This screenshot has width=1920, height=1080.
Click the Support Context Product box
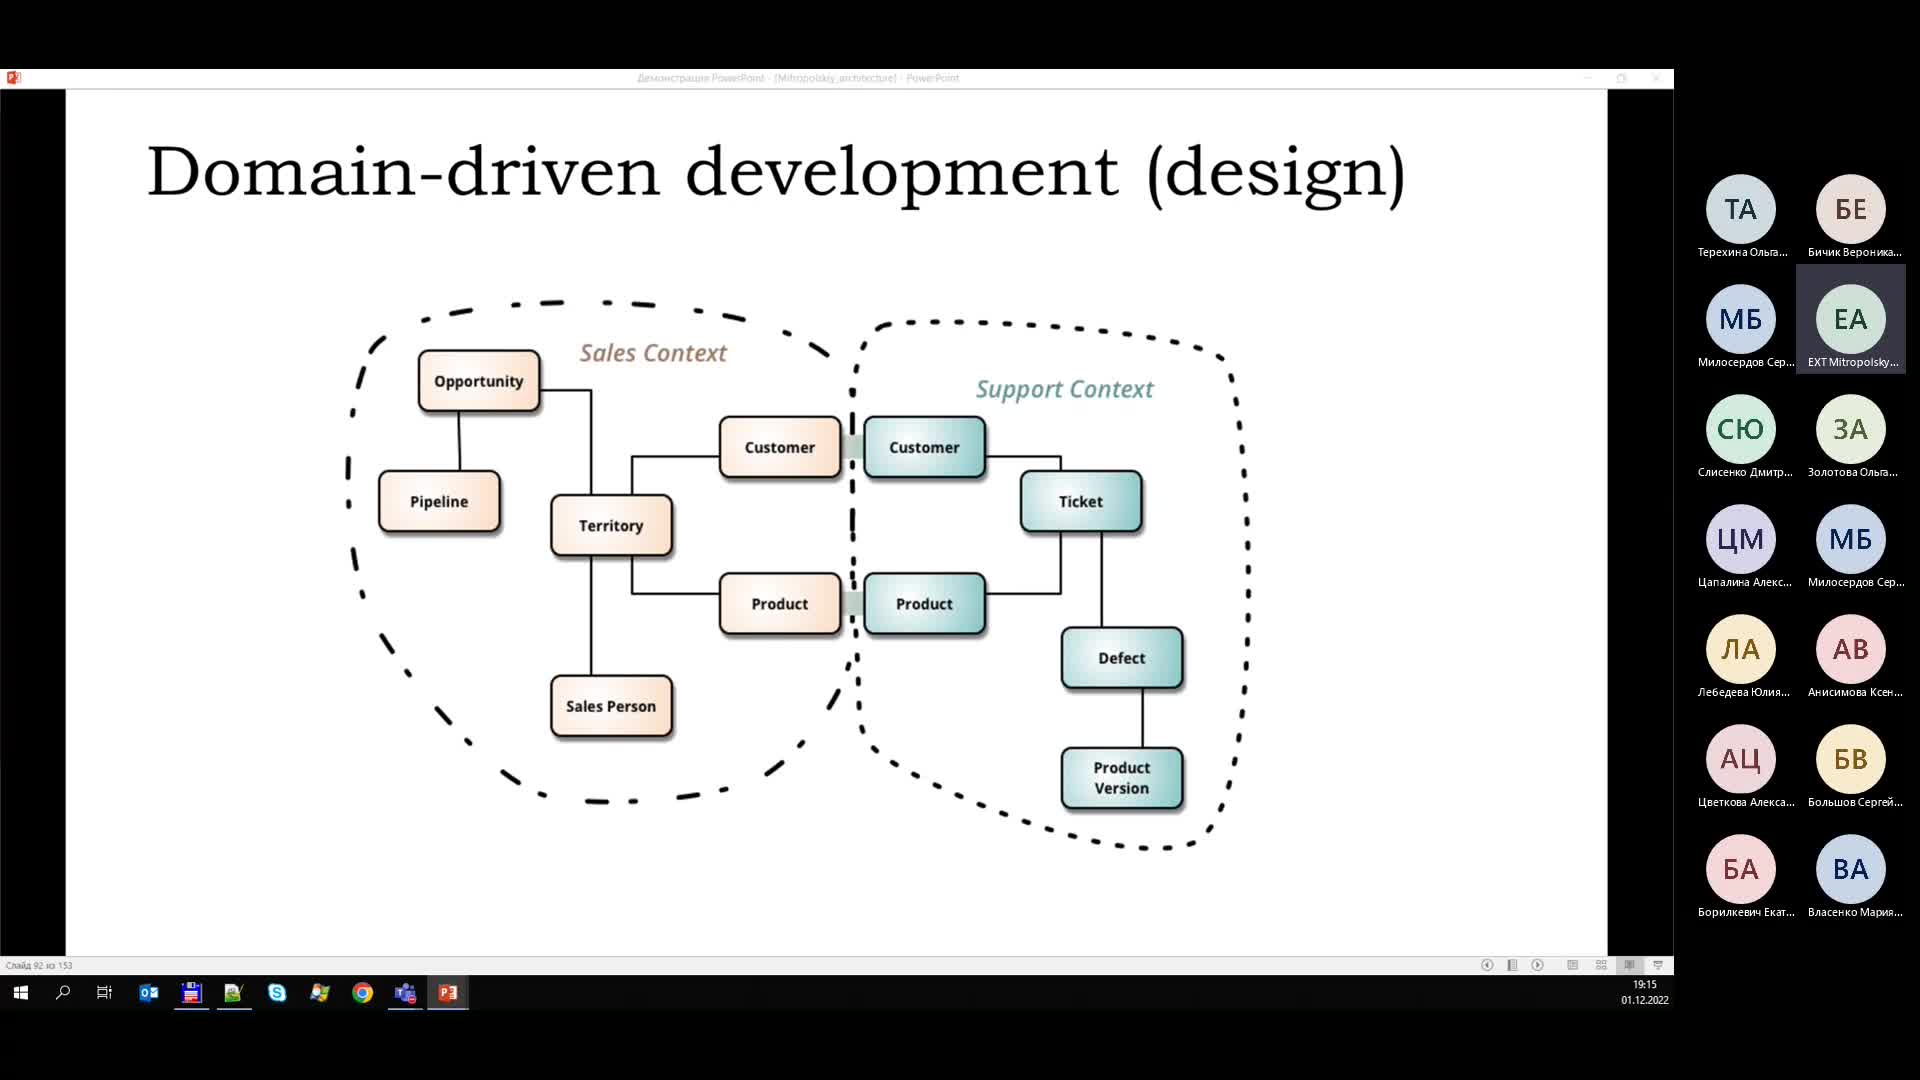click(924, 604)
